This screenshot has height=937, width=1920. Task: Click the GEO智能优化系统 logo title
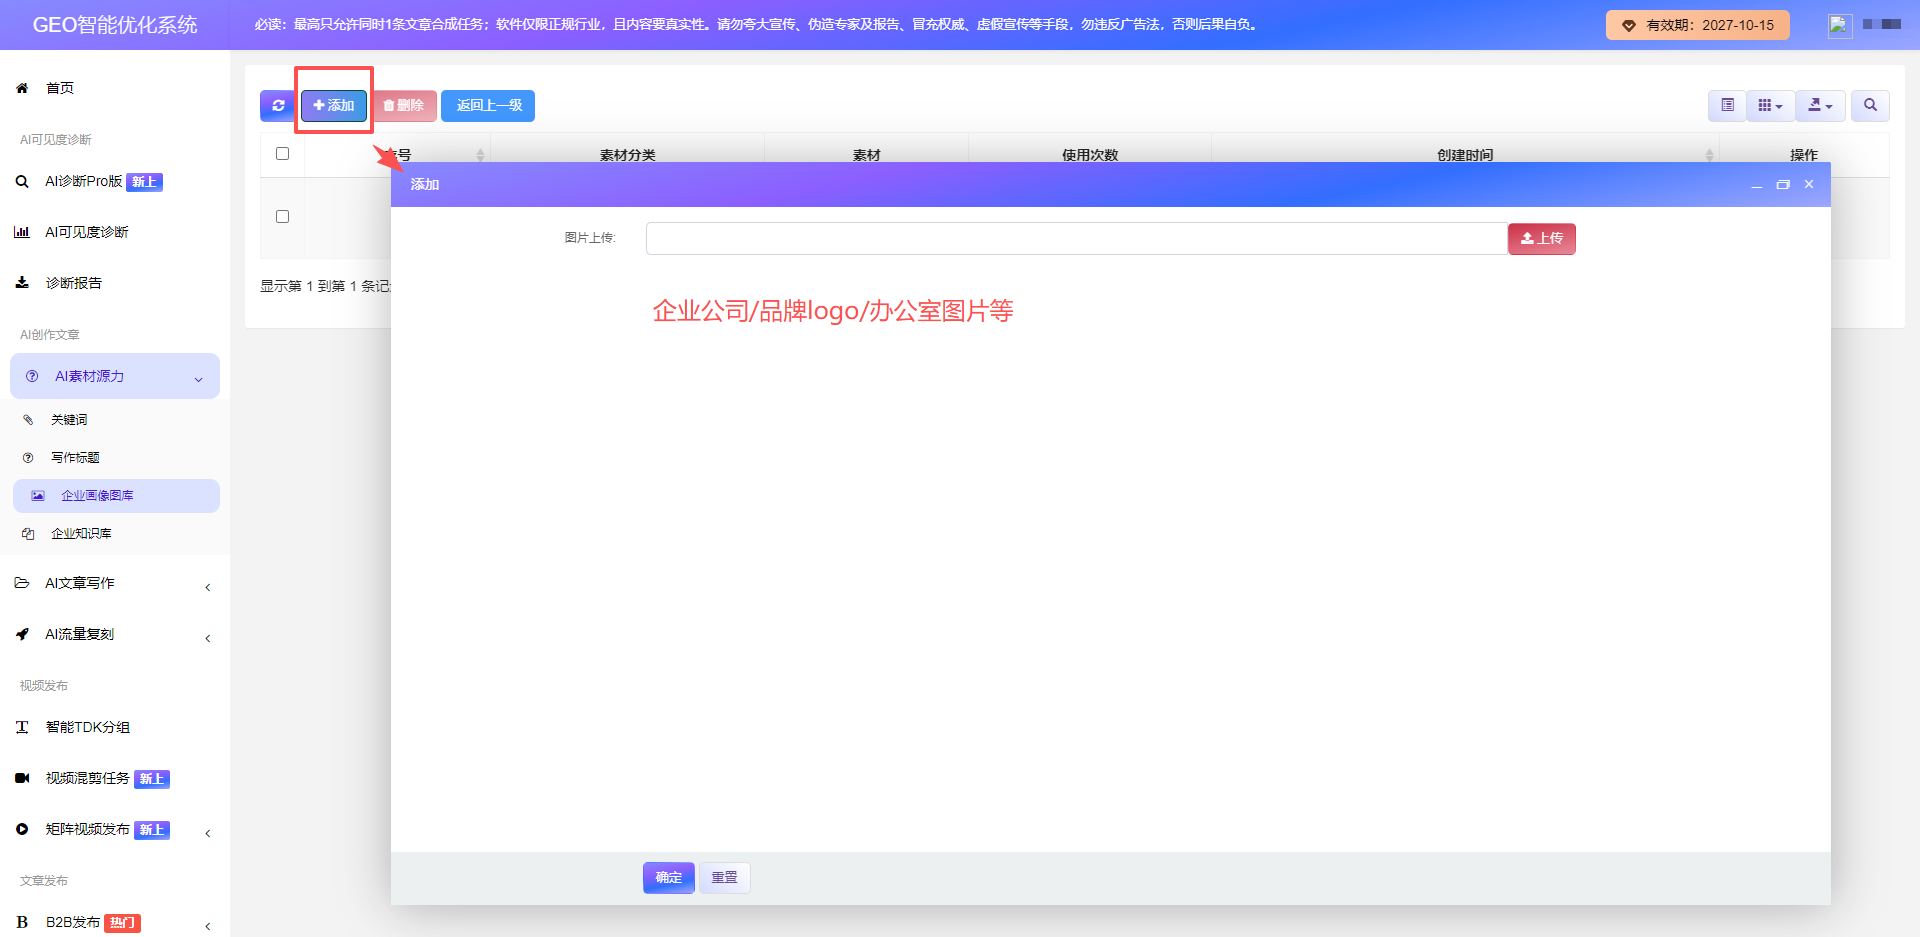point(115,25)
